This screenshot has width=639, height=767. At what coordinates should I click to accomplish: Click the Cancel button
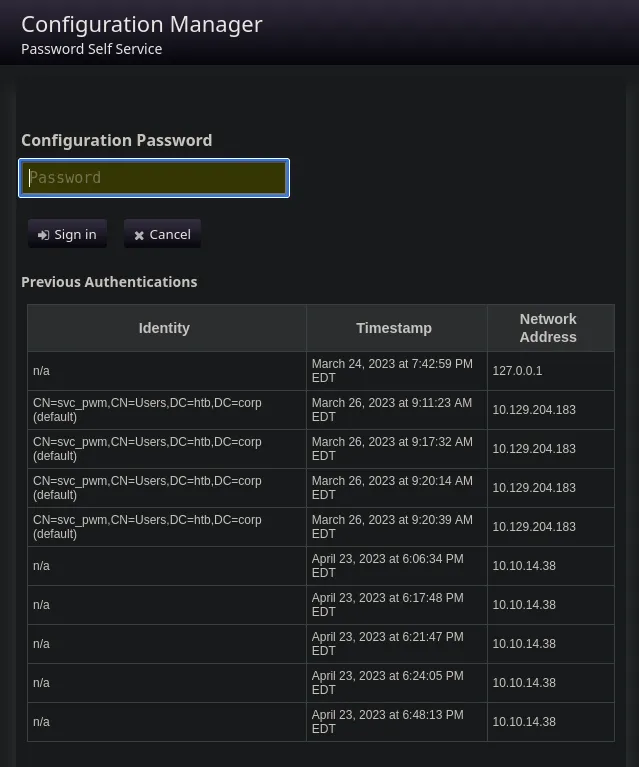[x=162, y=234]
